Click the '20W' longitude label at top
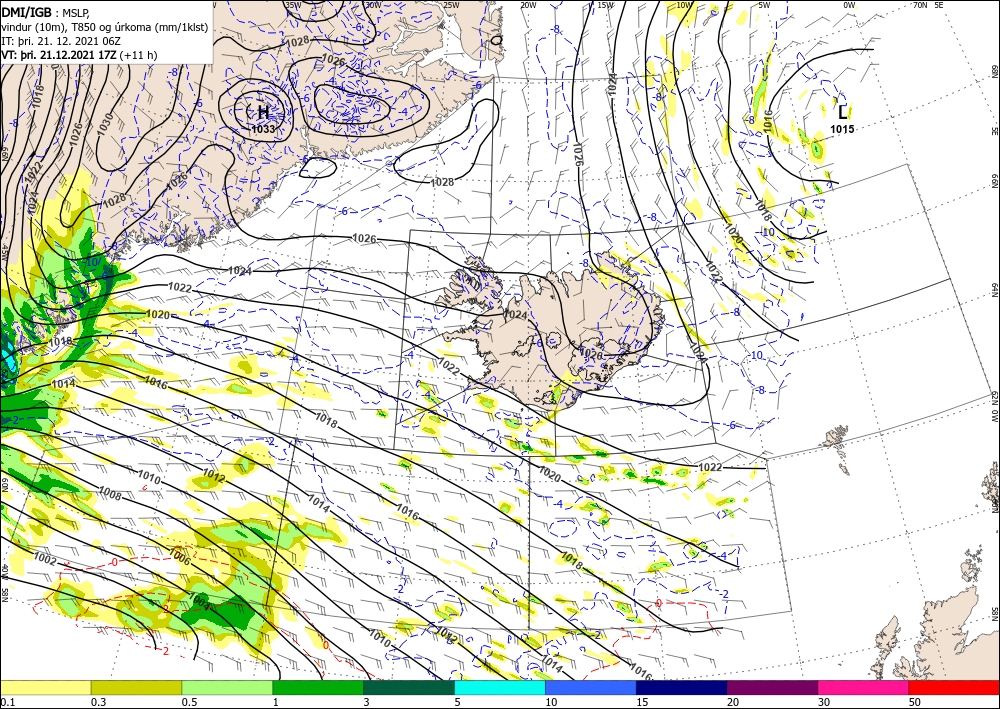The height and width of the screenshot is (709, 1000). (528, 5)
